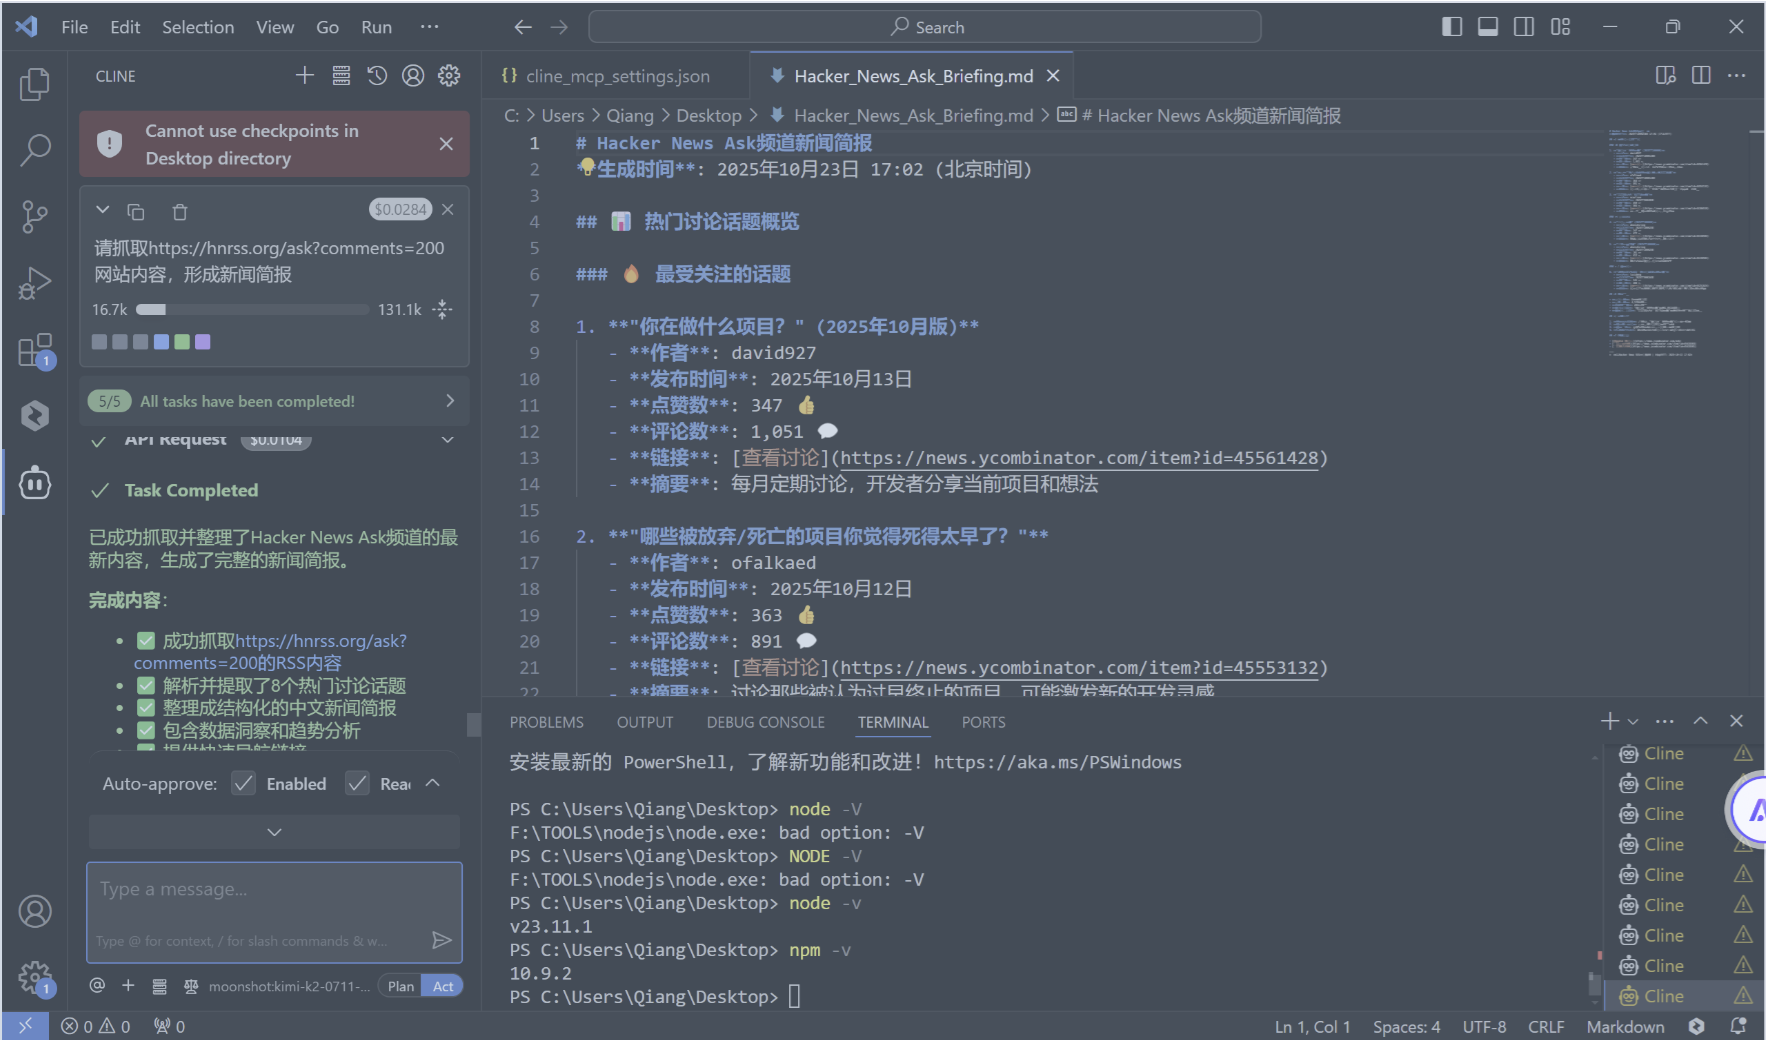This screenshot has width=1766, height=1040.
Task: Open Manage gear in activity bar
Action: click(35, 977)
